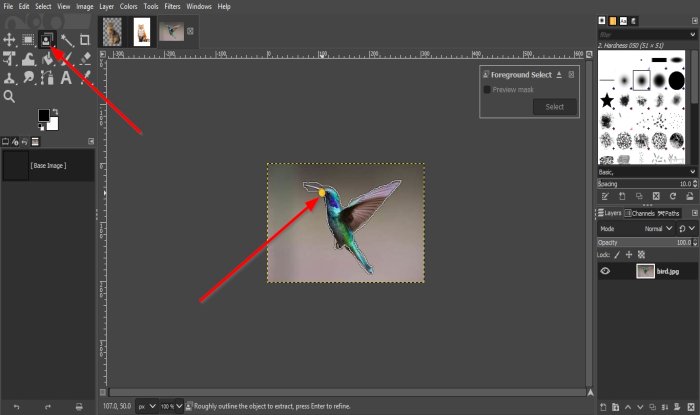700x415 pixels.
Task: Click the Select button in Foreground Select
Action: click(x=554, y=107)
